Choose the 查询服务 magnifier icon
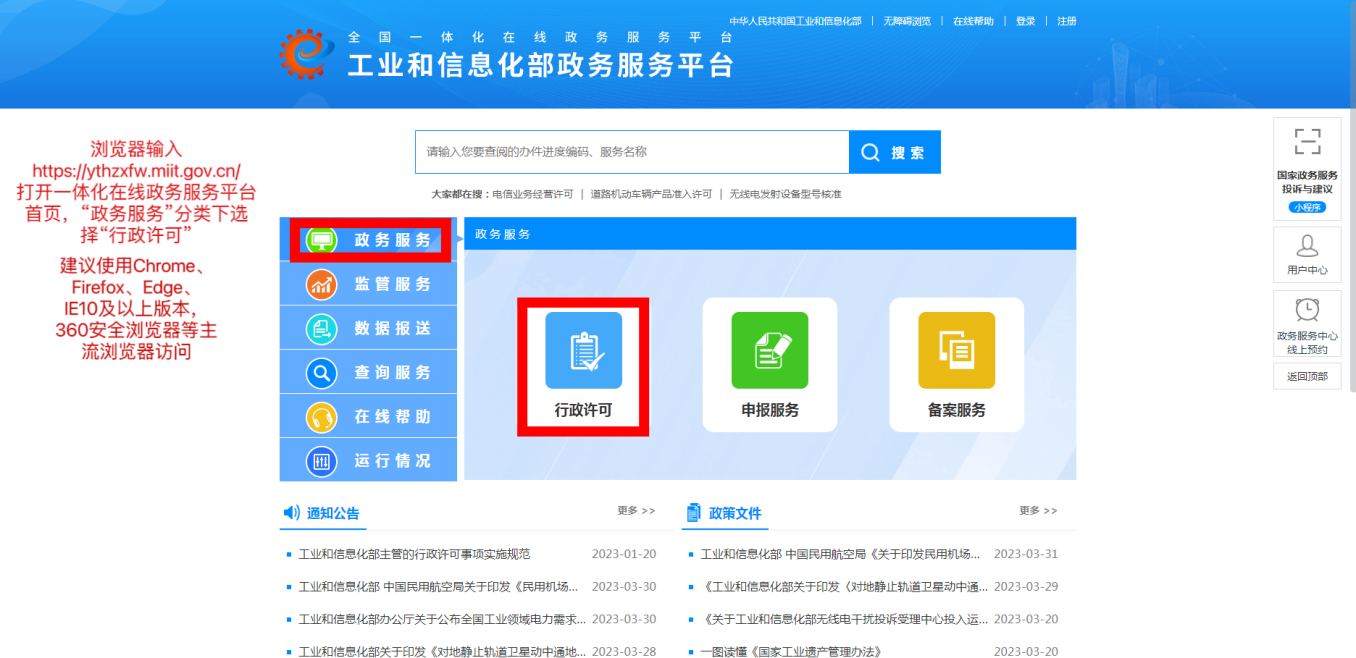 pyautogui.click(x=322, y=373)
